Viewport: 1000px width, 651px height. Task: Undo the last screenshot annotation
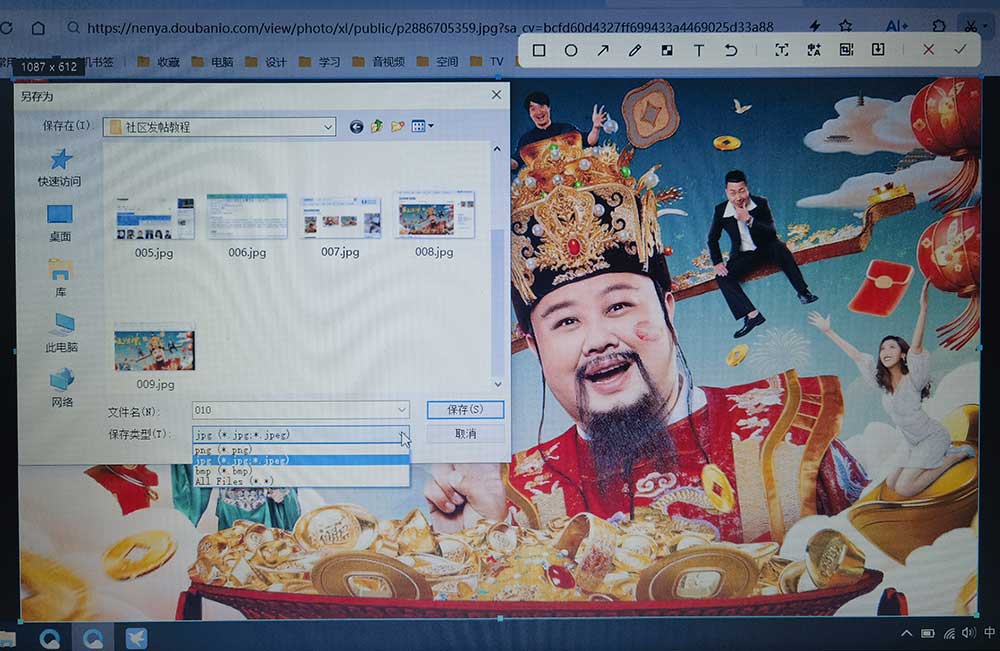tap(731, 50)
